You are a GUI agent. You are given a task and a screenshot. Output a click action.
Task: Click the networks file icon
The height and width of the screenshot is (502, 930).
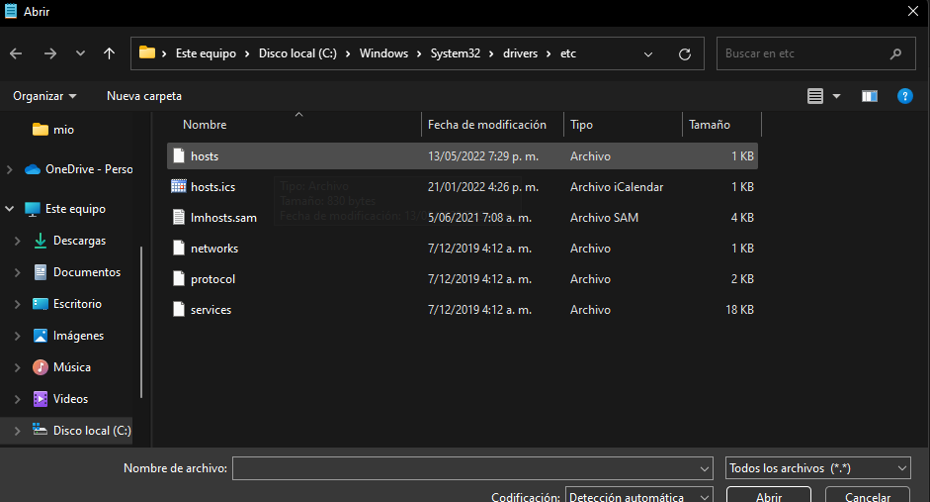pos(179,248)
